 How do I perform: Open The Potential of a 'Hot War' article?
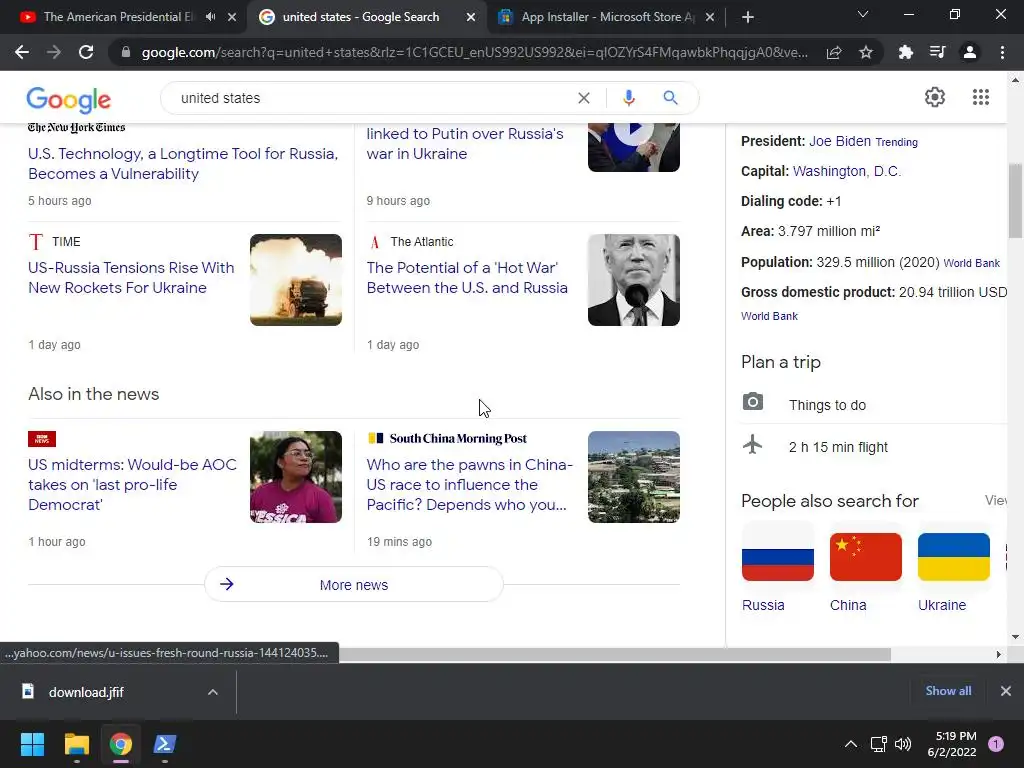click(x=467, y=278)
